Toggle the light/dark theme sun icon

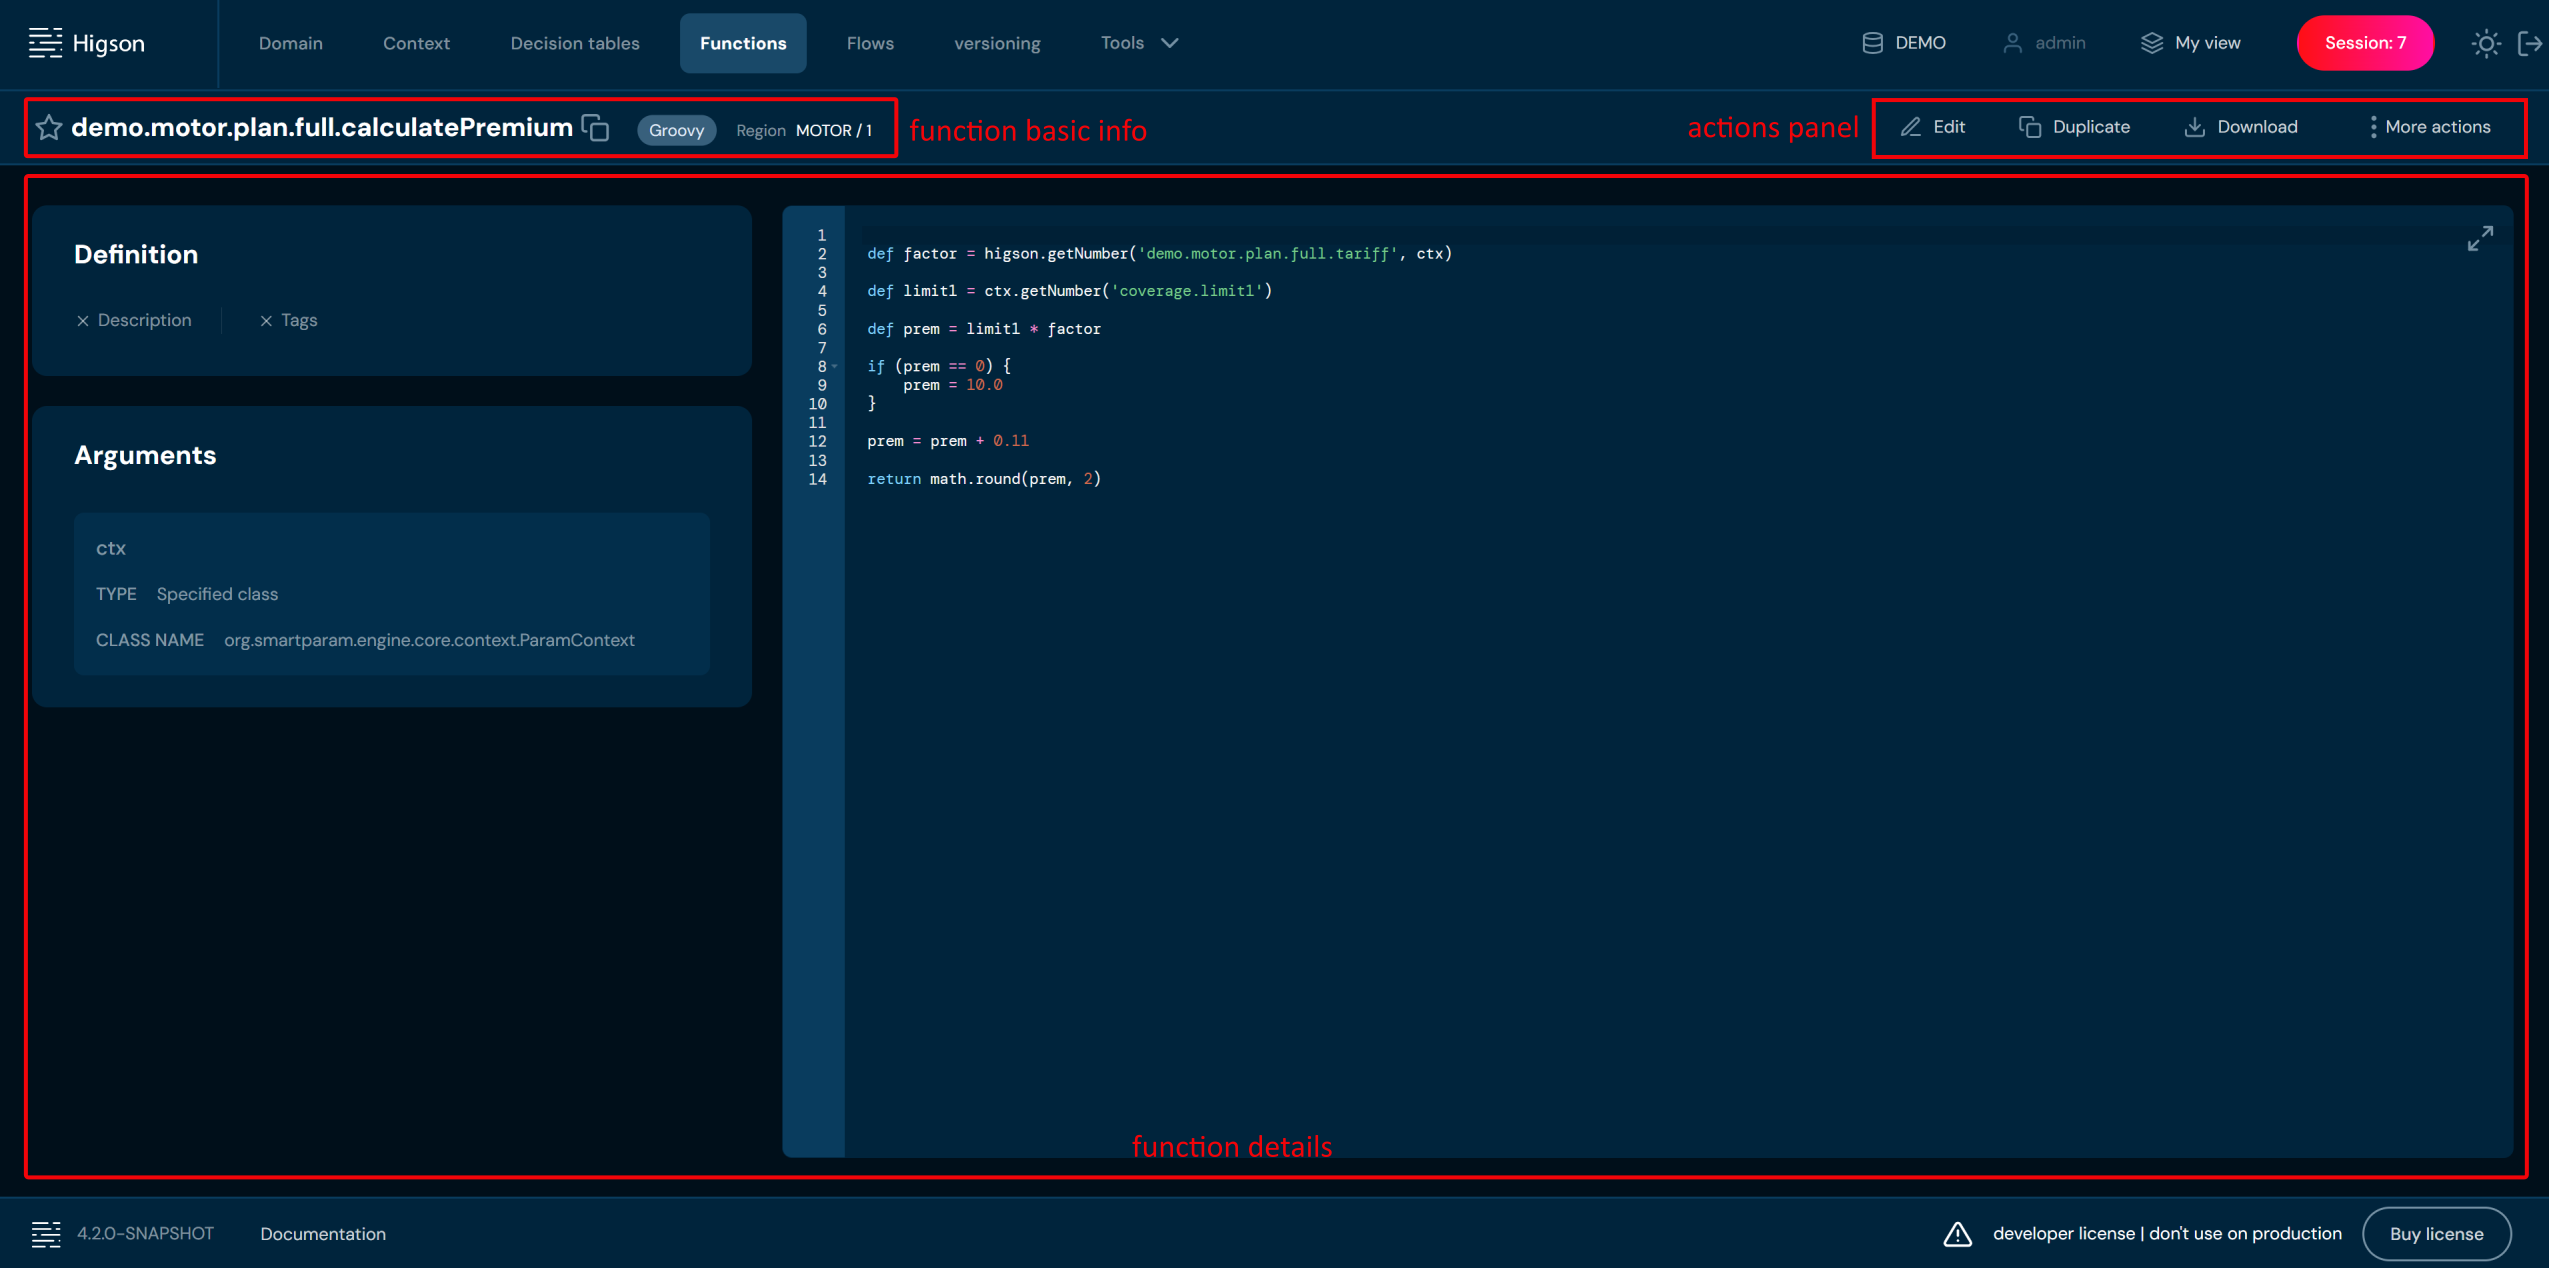point(2485,43)
